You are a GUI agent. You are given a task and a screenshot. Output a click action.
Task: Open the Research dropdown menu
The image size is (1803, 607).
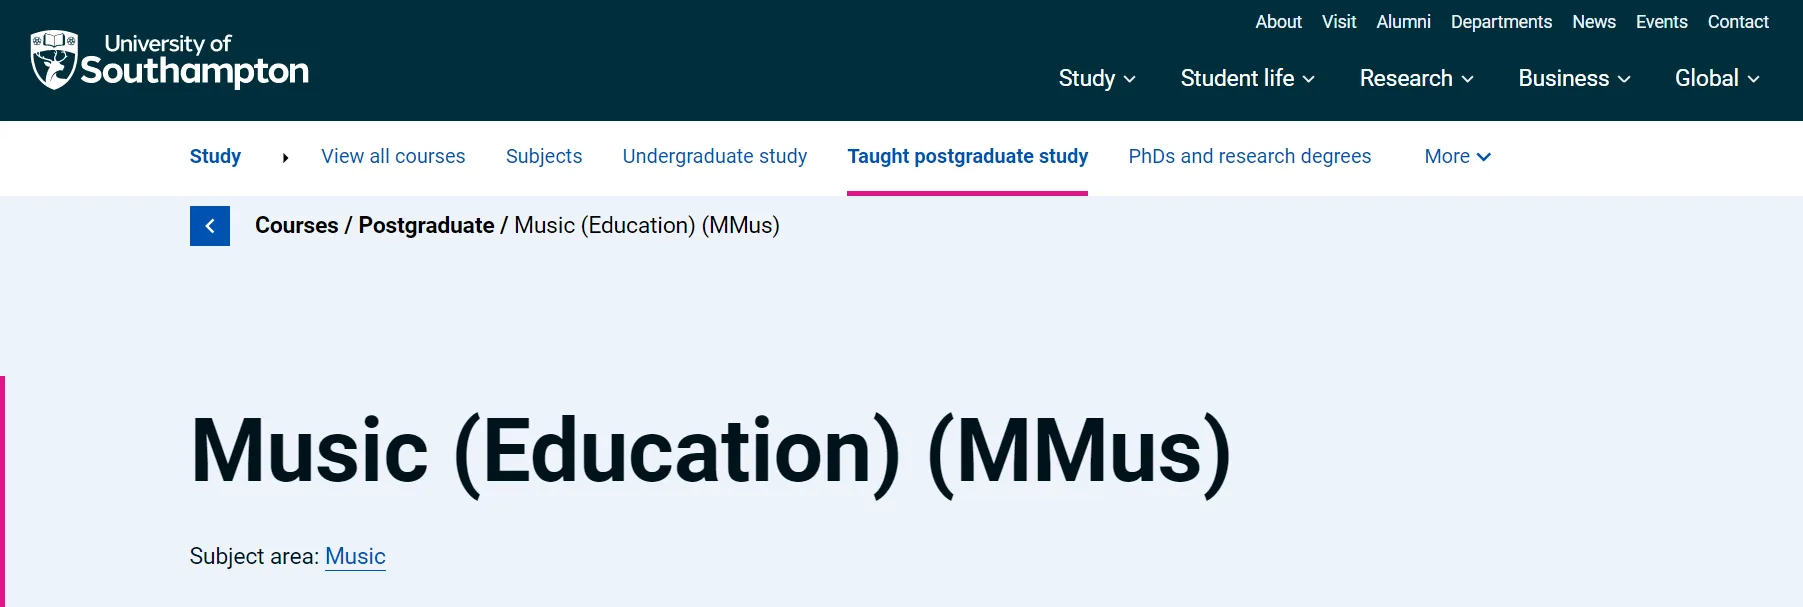(1416, 78)
